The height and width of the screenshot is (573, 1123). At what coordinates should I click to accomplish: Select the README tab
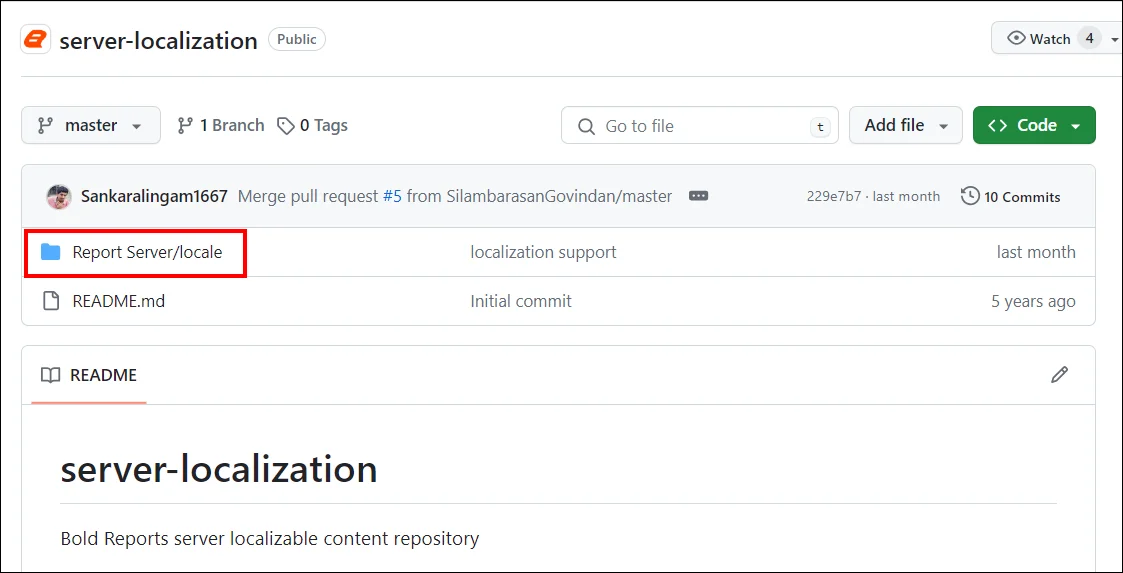(x=89, y=375)
